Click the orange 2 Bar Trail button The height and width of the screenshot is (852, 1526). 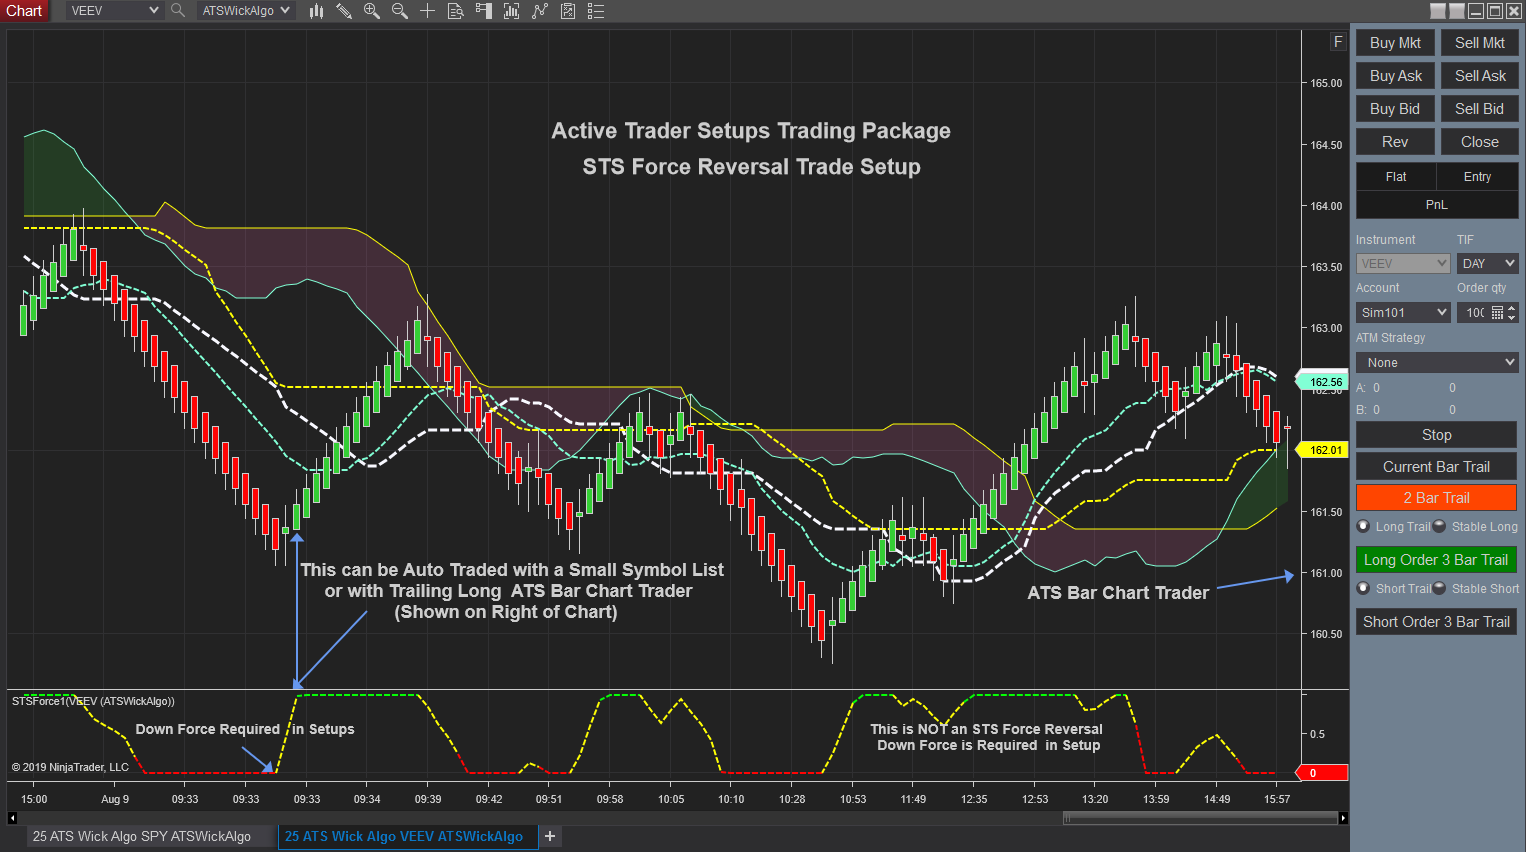1436,498
